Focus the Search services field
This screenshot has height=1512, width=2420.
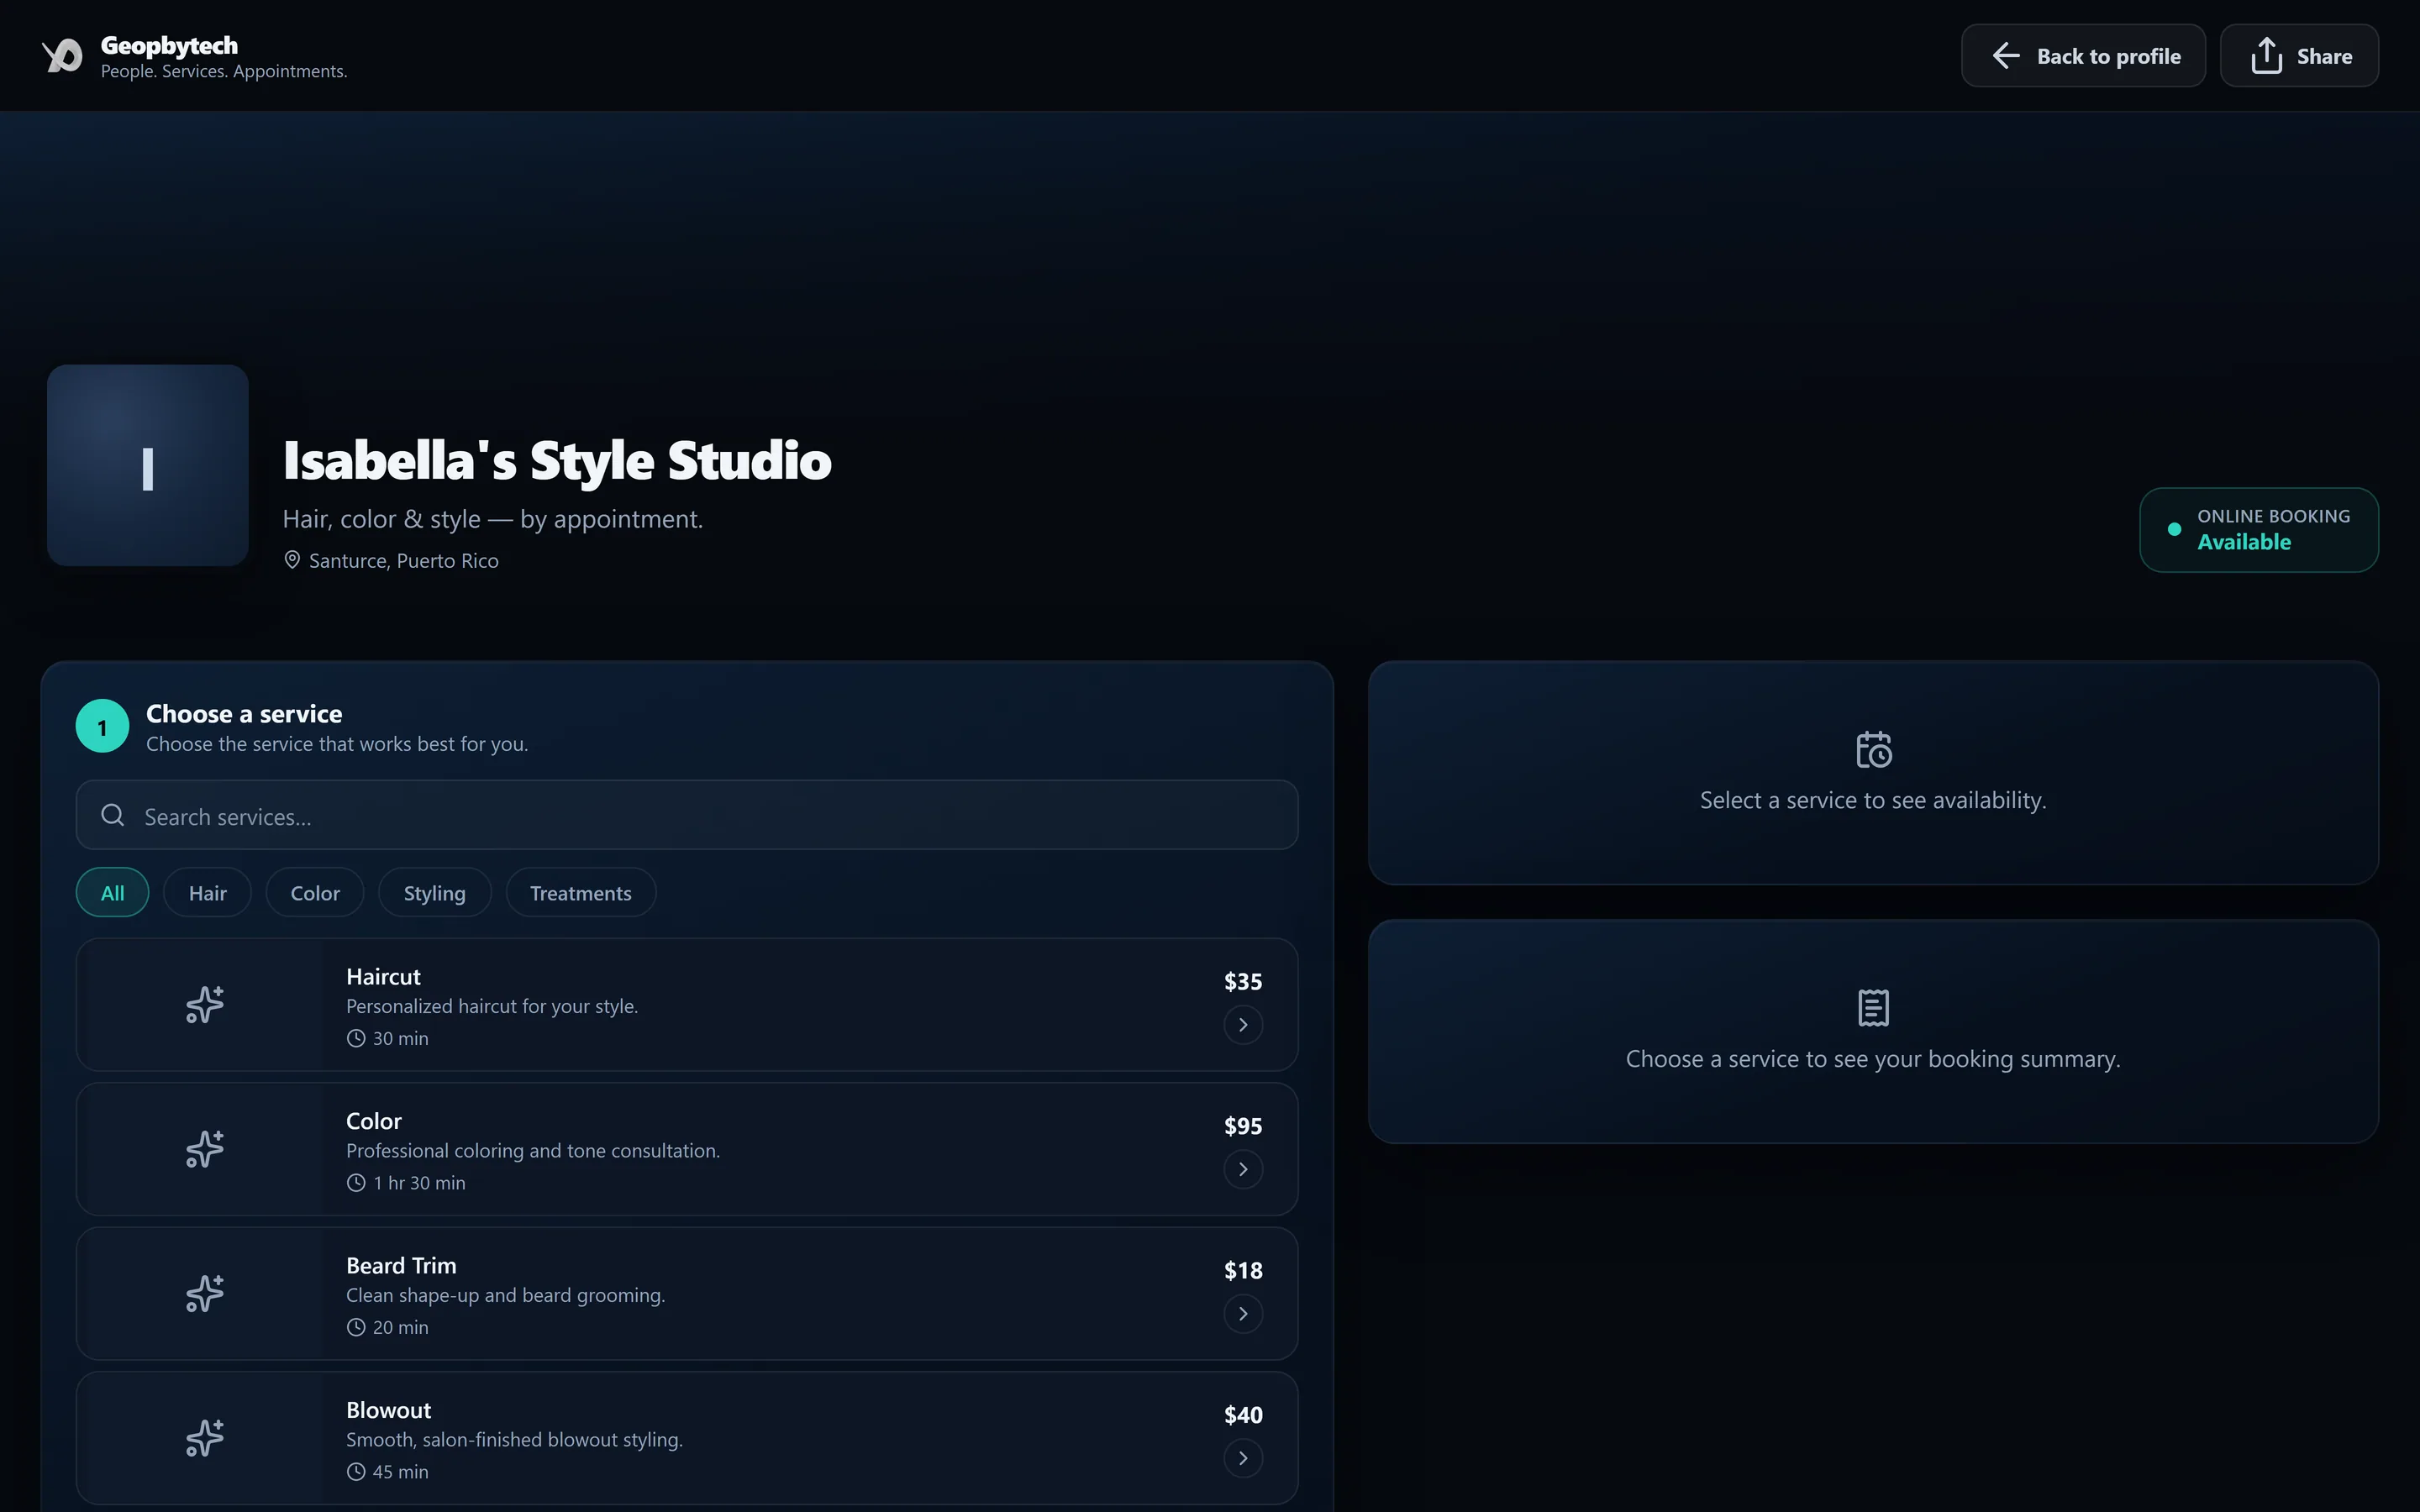click(687, 815)
